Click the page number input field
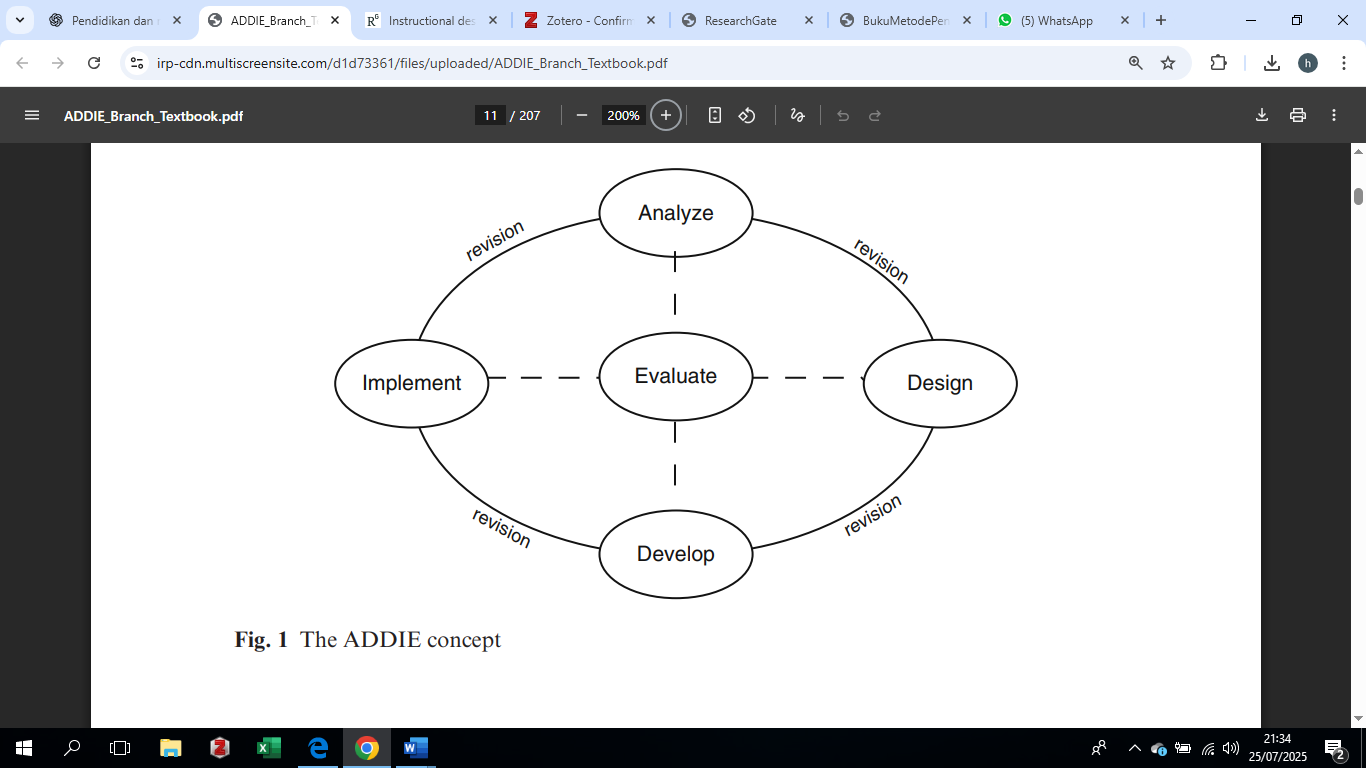 coord(490,115)
